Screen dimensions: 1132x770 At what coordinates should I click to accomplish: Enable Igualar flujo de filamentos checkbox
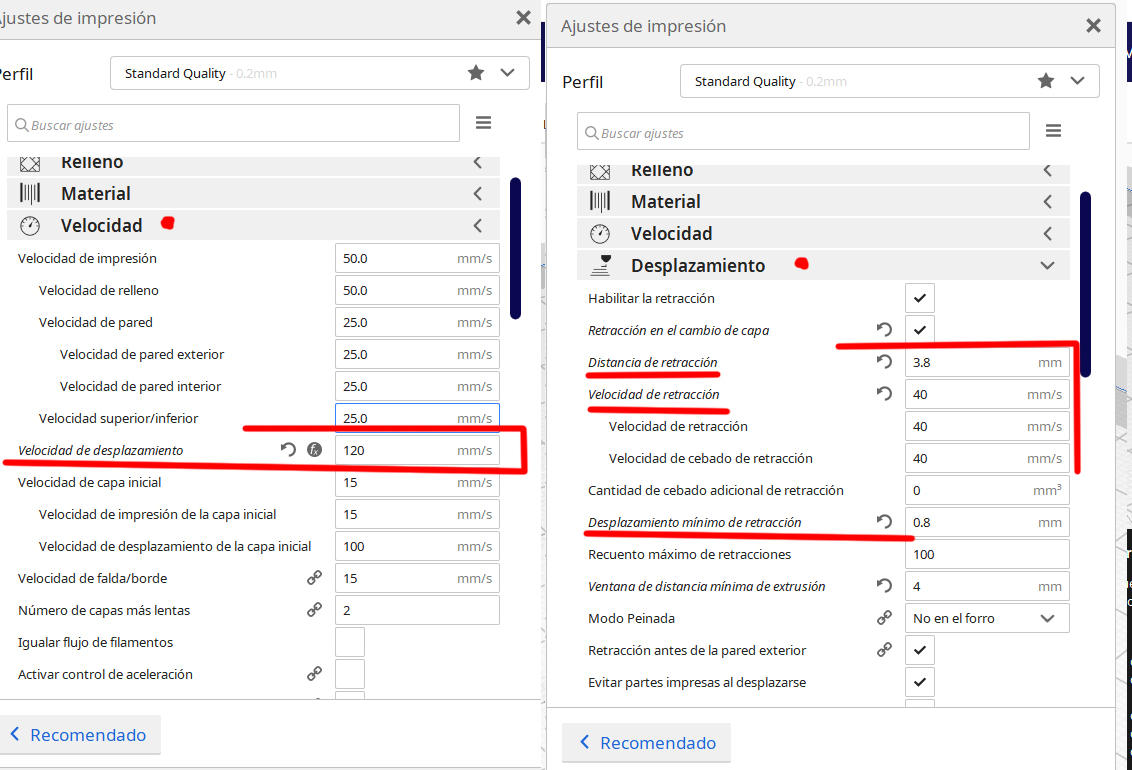point(349,642)
